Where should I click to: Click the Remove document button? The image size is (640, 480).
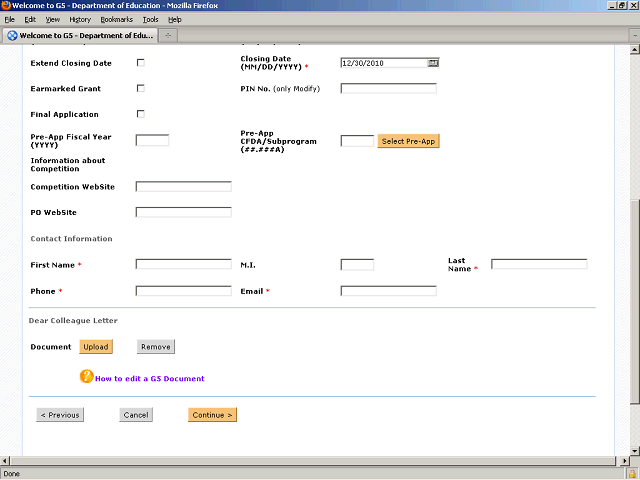click(x=156, y=347)
